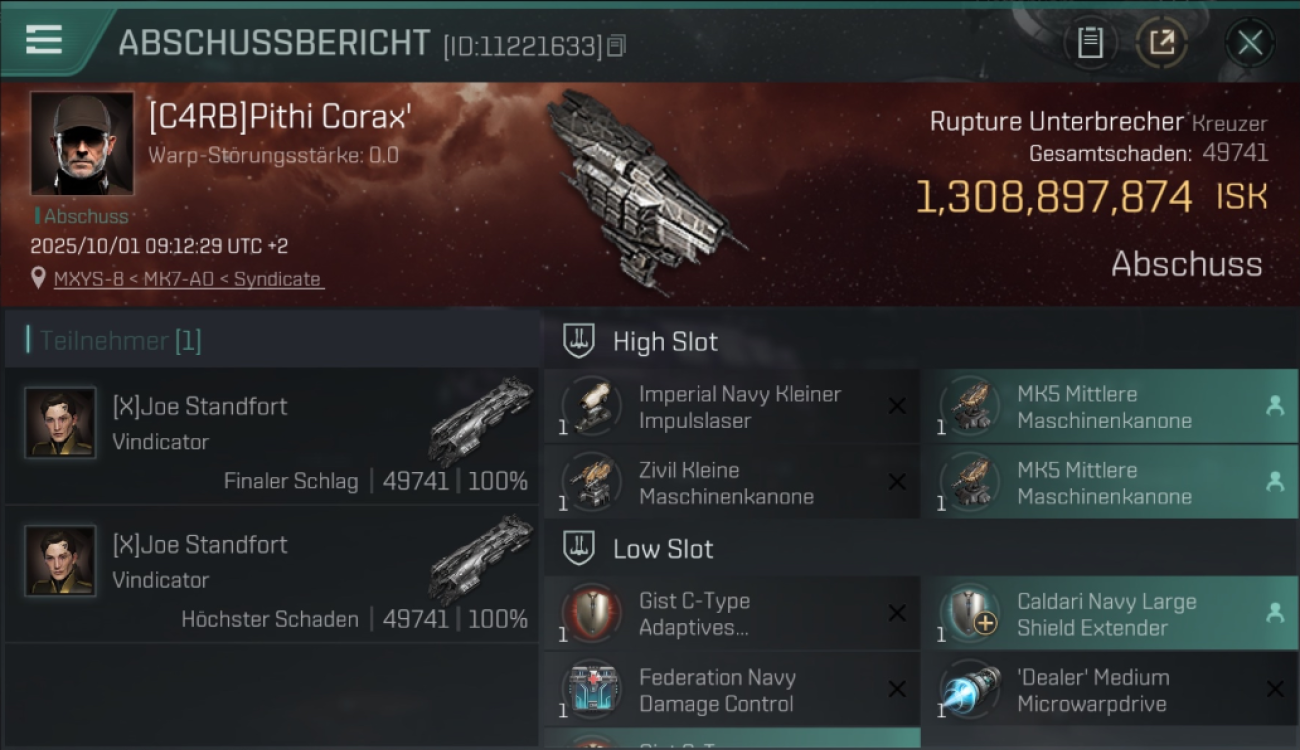This screenshot has height=750, width=1300.
Task: Copy the kill report ID
Action: pyautogui.click(x=616, y=45)
